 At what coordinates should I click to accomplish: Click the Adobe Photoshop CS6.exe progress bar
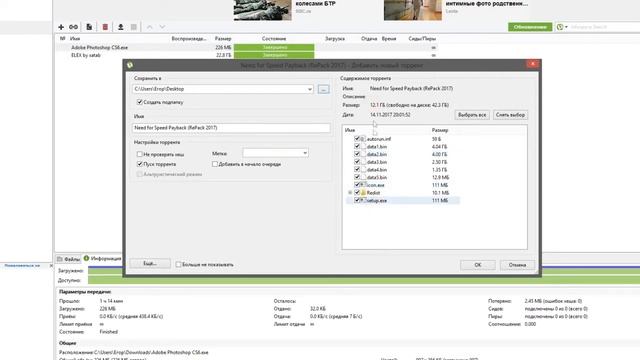point(274,47)
